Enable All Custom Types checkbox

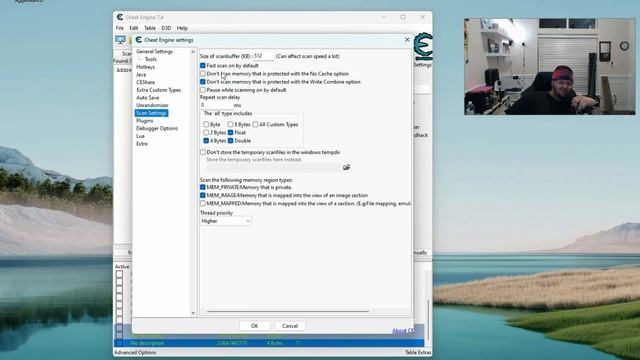(x=255, y=124)
